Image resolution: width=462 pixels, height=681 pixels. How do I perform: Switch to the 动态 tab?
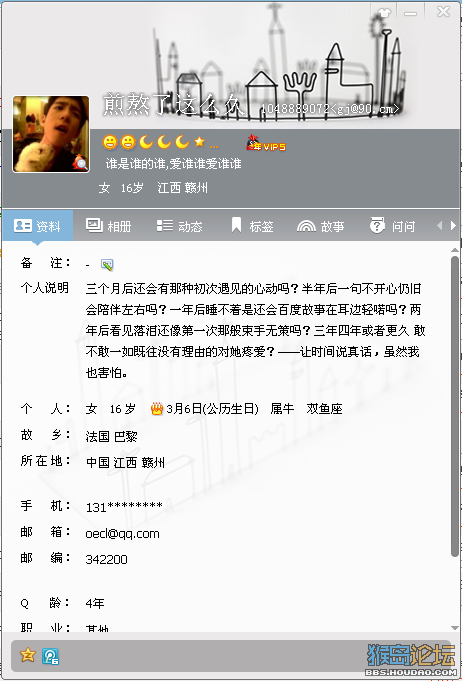(x=179, y=226)
